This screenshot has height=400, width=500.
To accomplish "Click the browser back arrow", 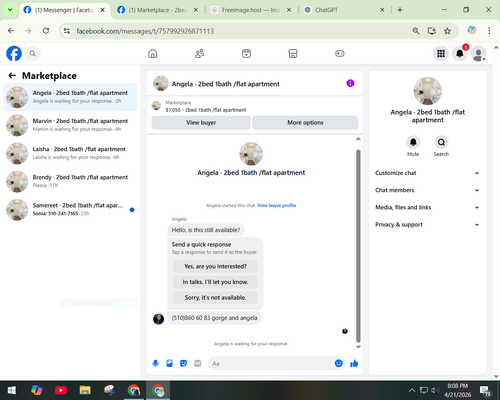I will pos(11,31).
